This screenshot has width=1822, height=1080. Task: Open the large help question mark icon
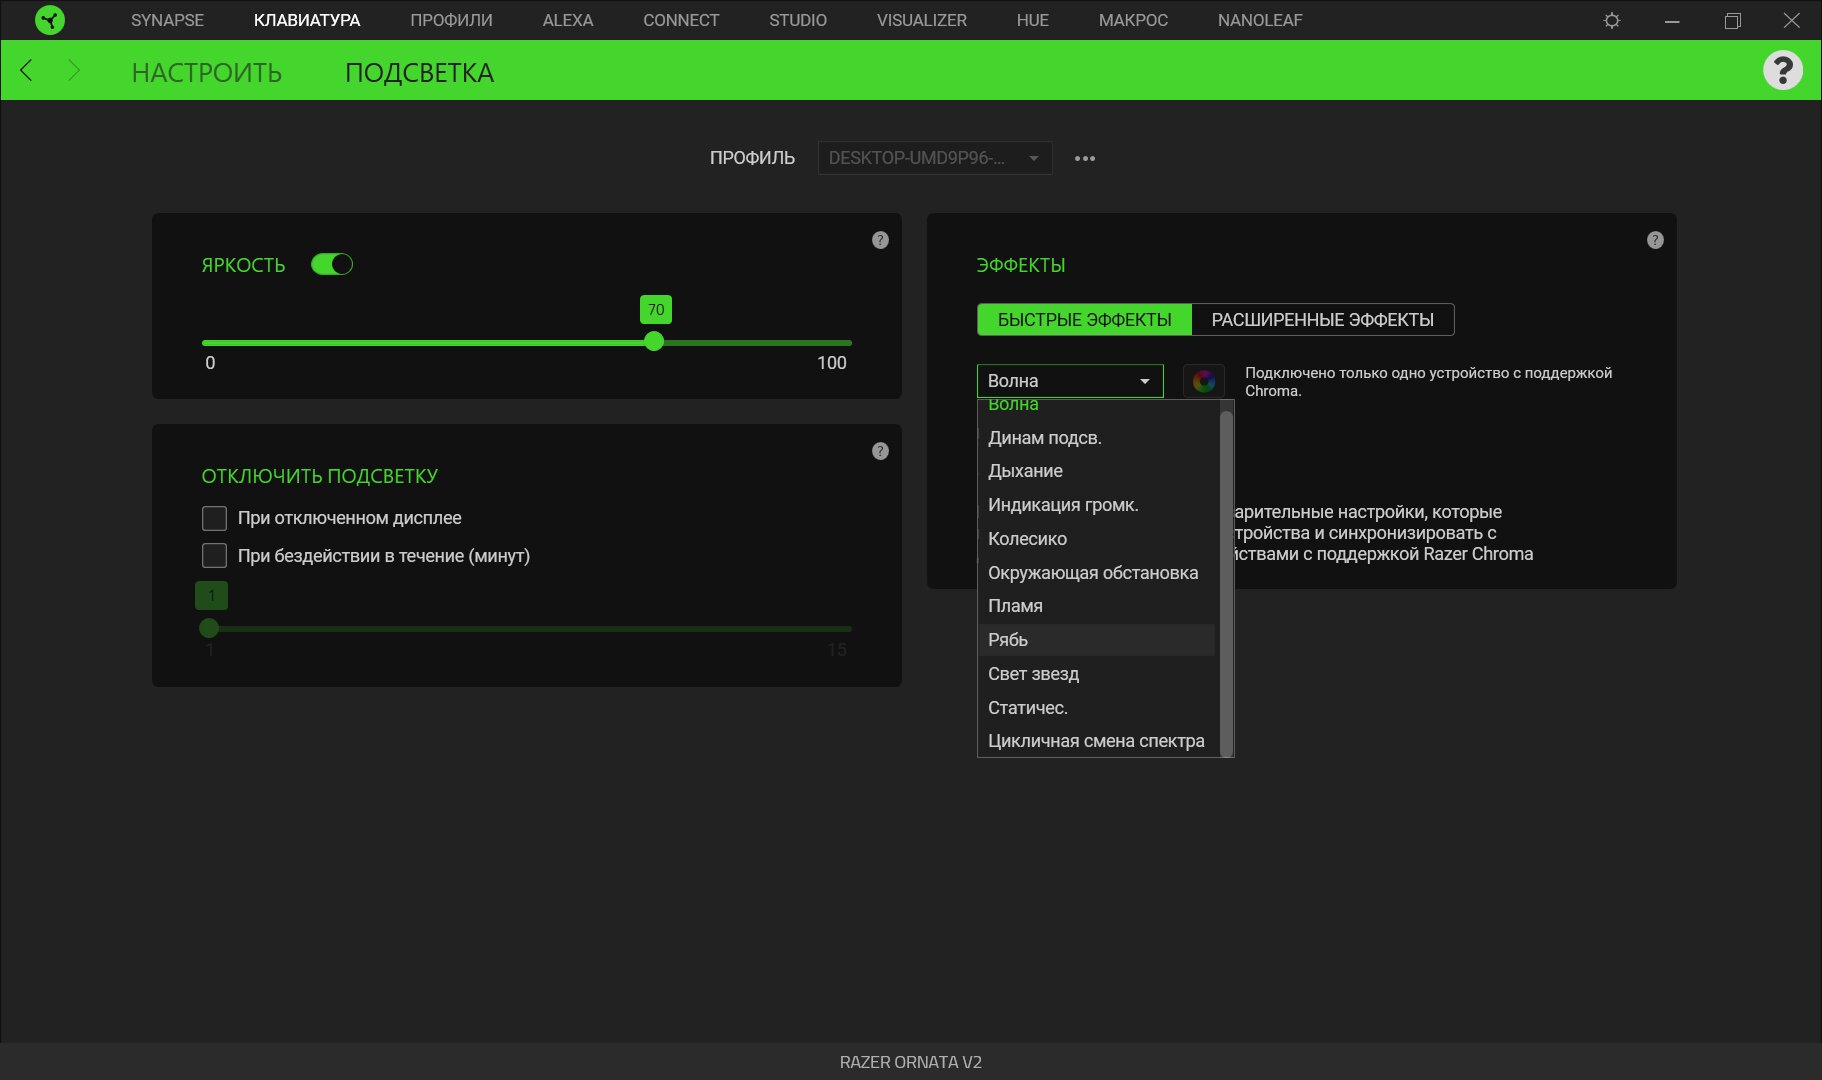tap(1782, 70)
